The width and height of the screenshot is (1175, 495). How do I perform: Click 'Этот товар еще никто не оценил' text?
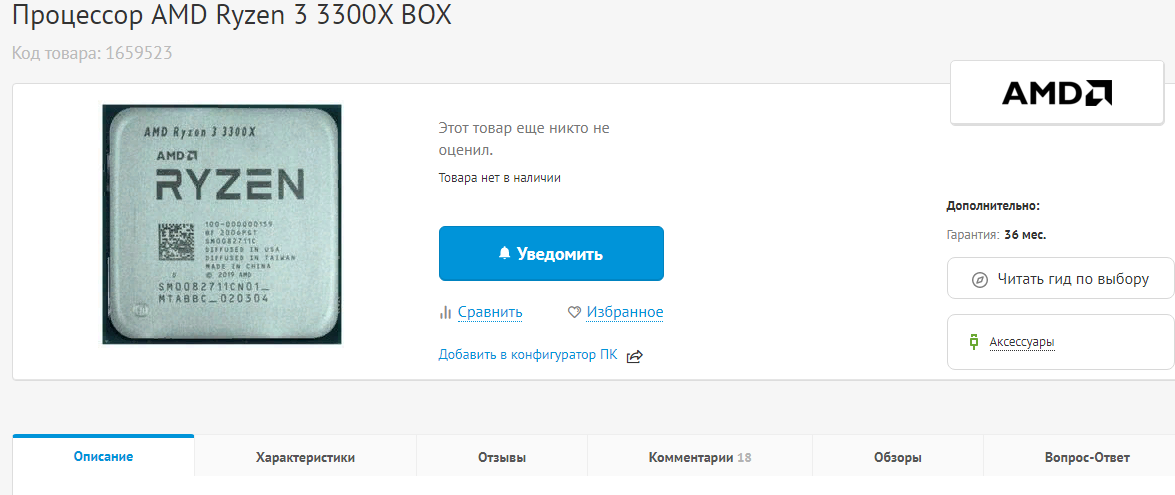pyautogui.click(x=524, y=139)
